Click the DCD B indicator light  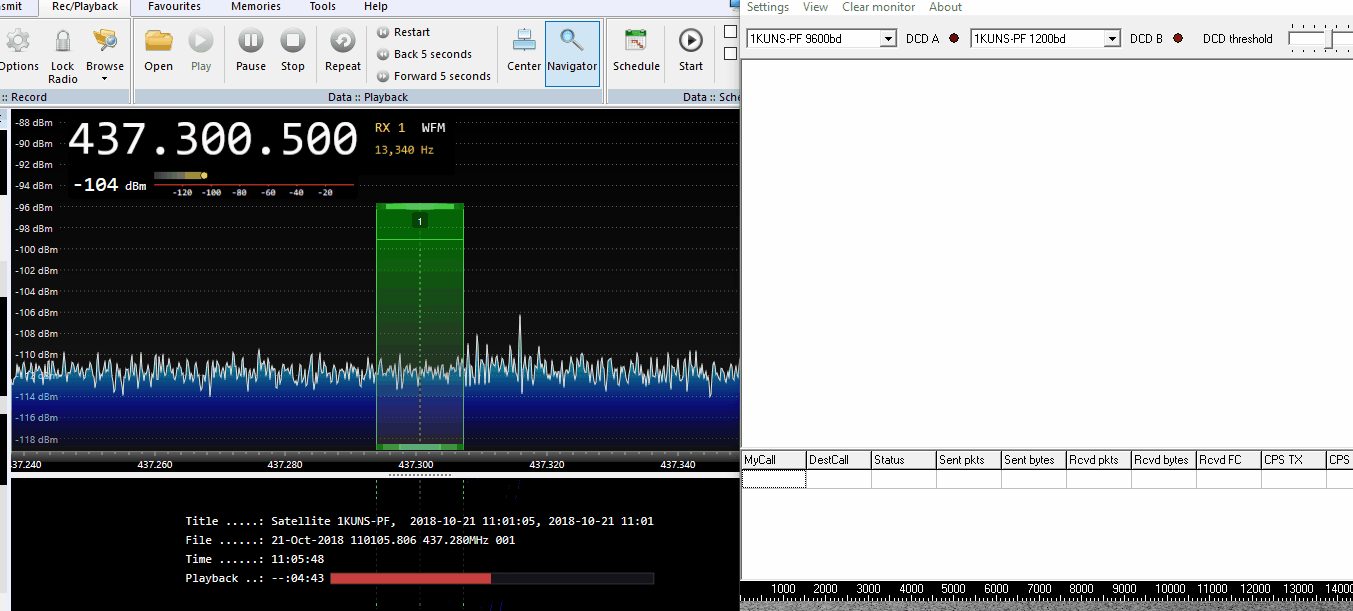click(x=1177, y=39)
